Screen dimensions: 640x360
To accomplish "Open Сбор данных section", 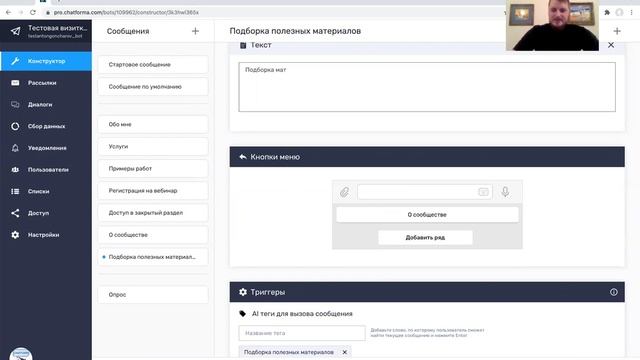I will [46, 126].
